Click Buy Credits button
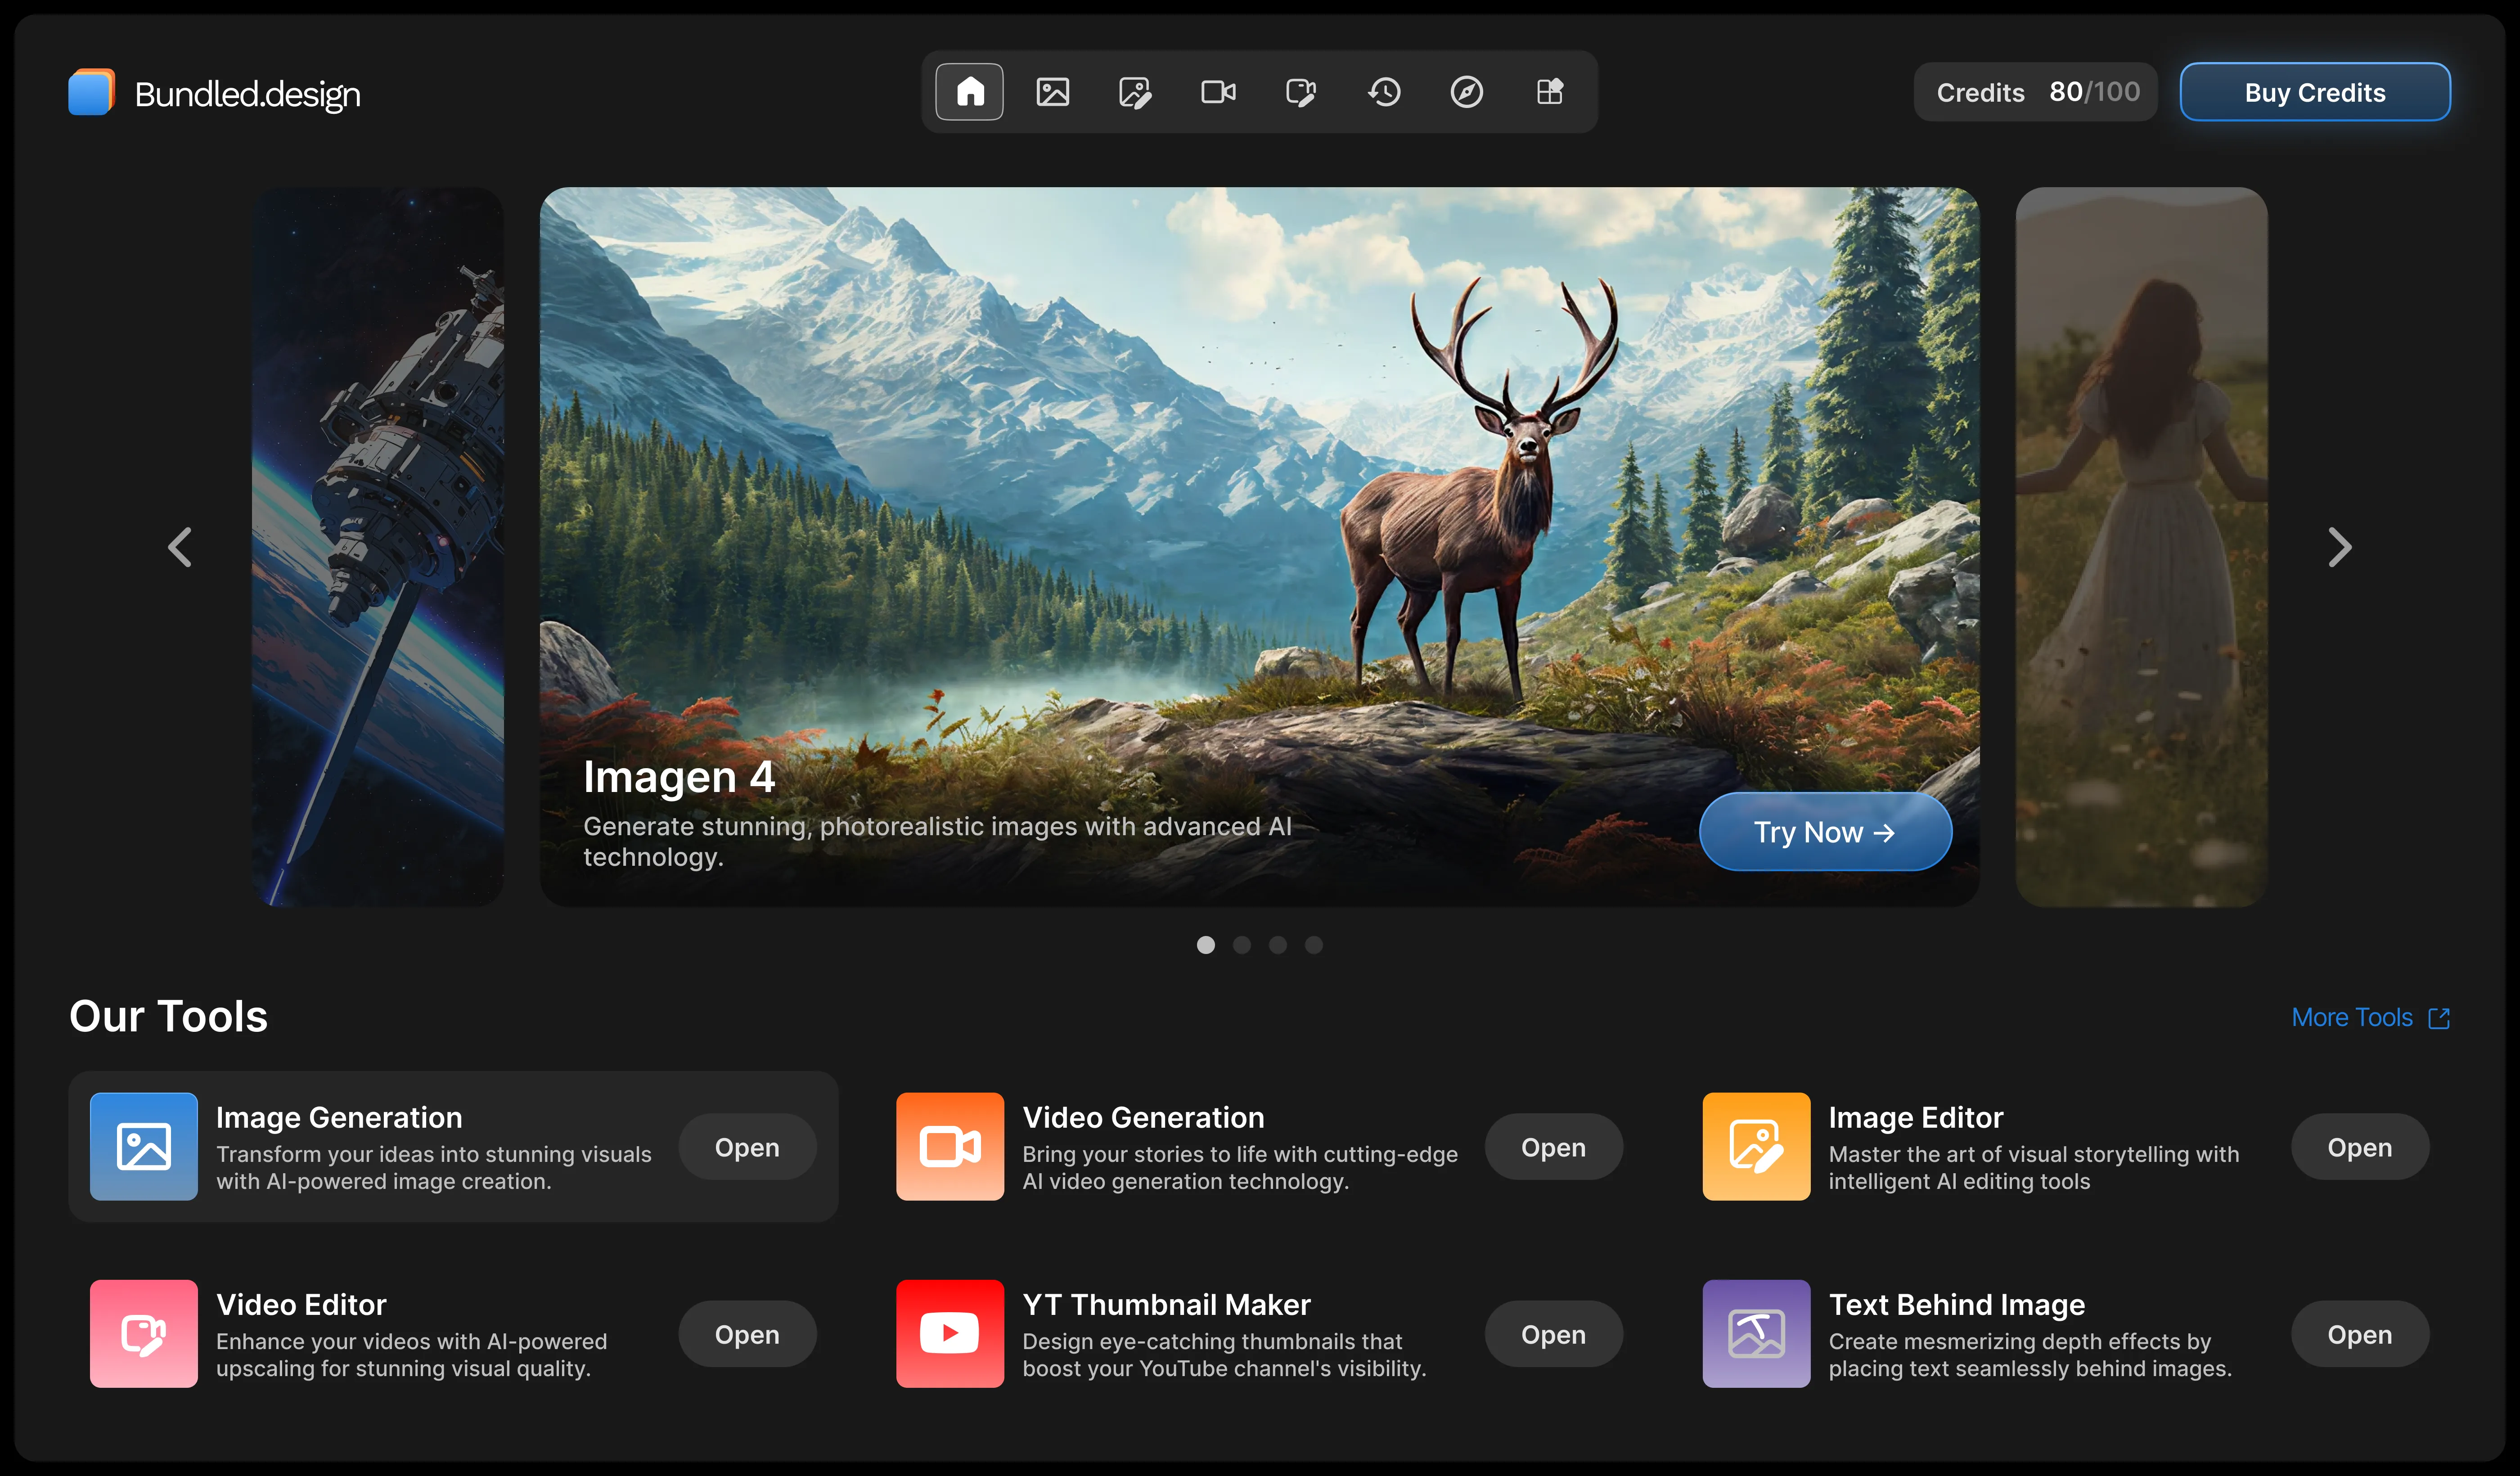Image resolution: width=2520 pixels, height=1476 pixels. pos(2315,92)
